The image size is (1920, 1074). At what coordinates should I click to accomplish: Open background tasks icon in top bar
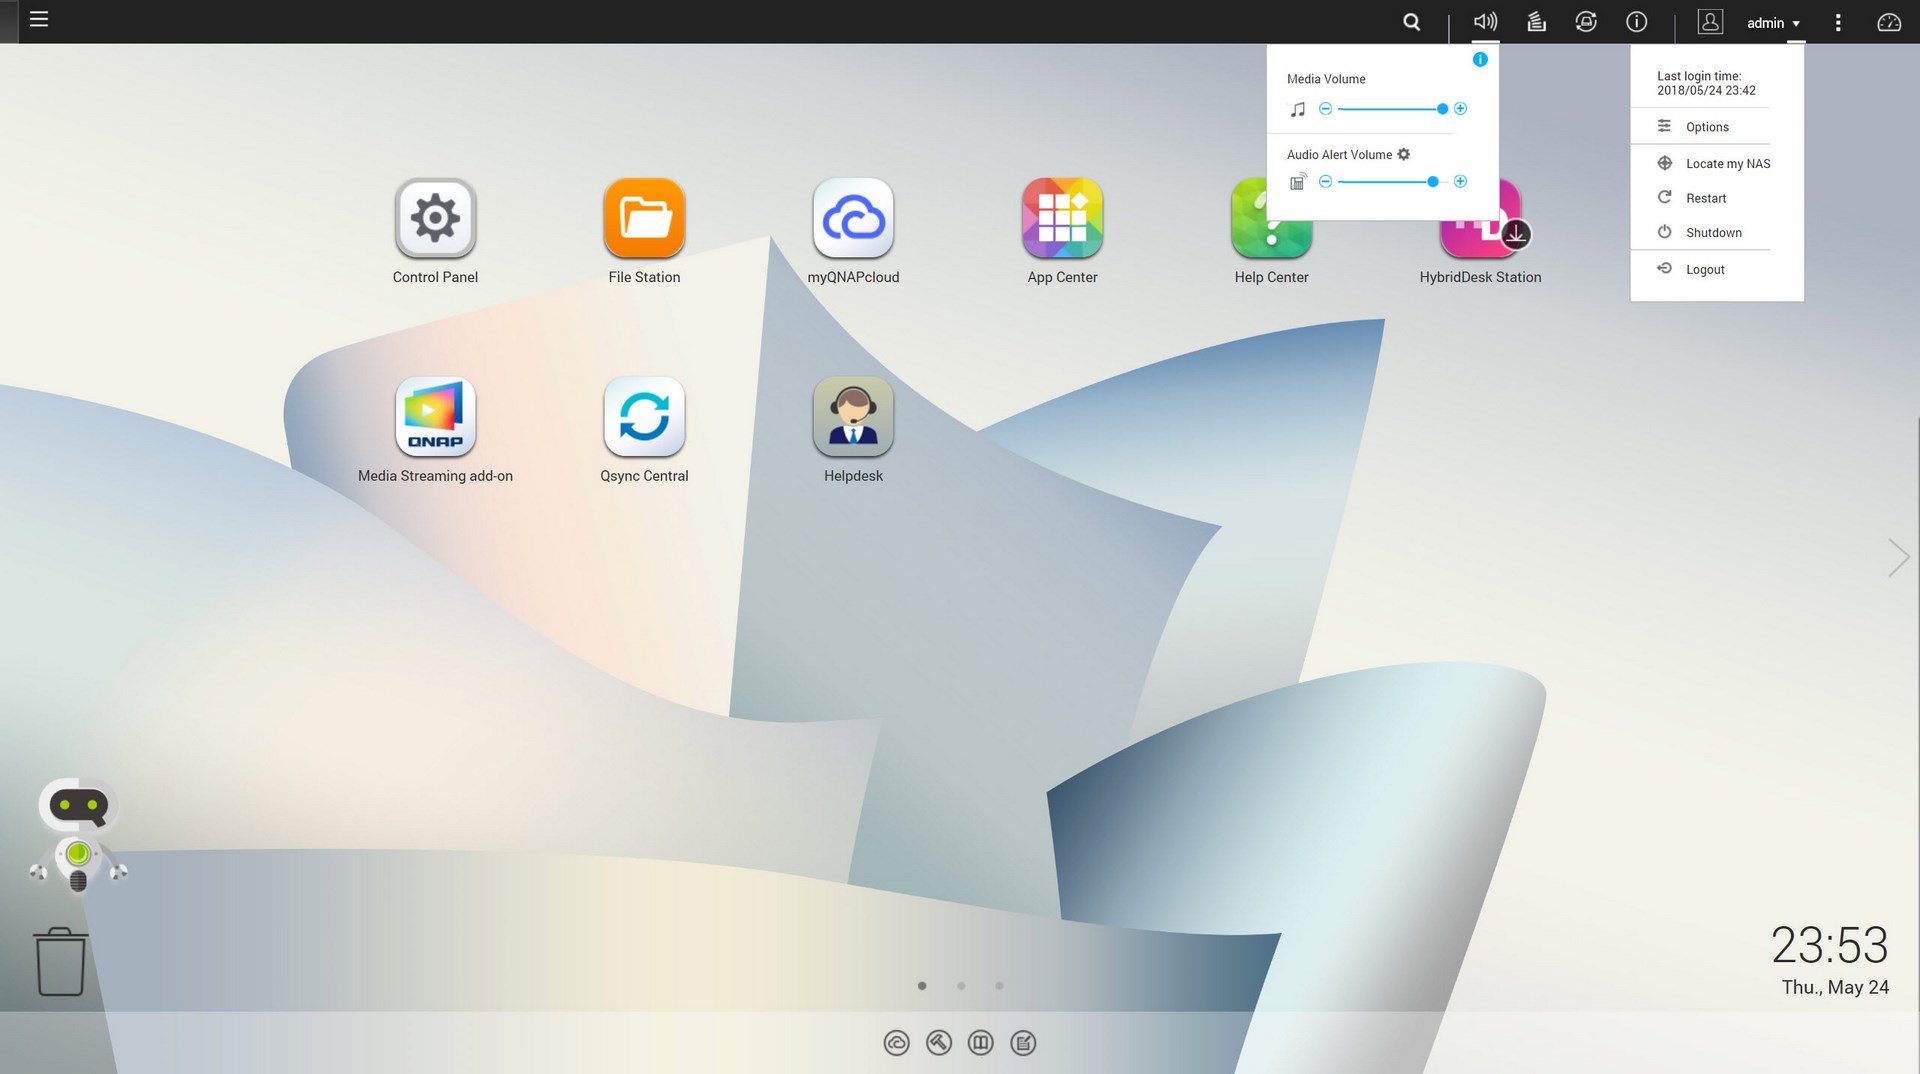click(1536, 21)
